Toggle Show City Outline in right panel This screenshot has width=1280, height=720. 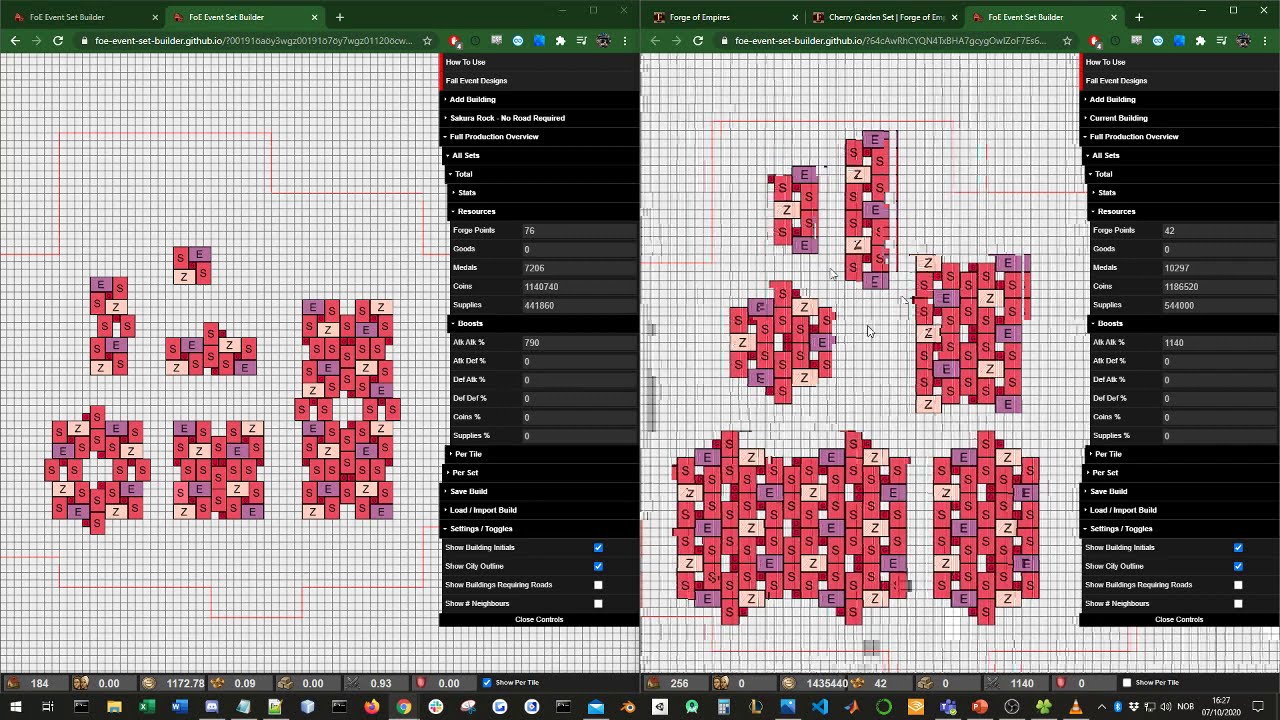click(x=1238, y=566)
